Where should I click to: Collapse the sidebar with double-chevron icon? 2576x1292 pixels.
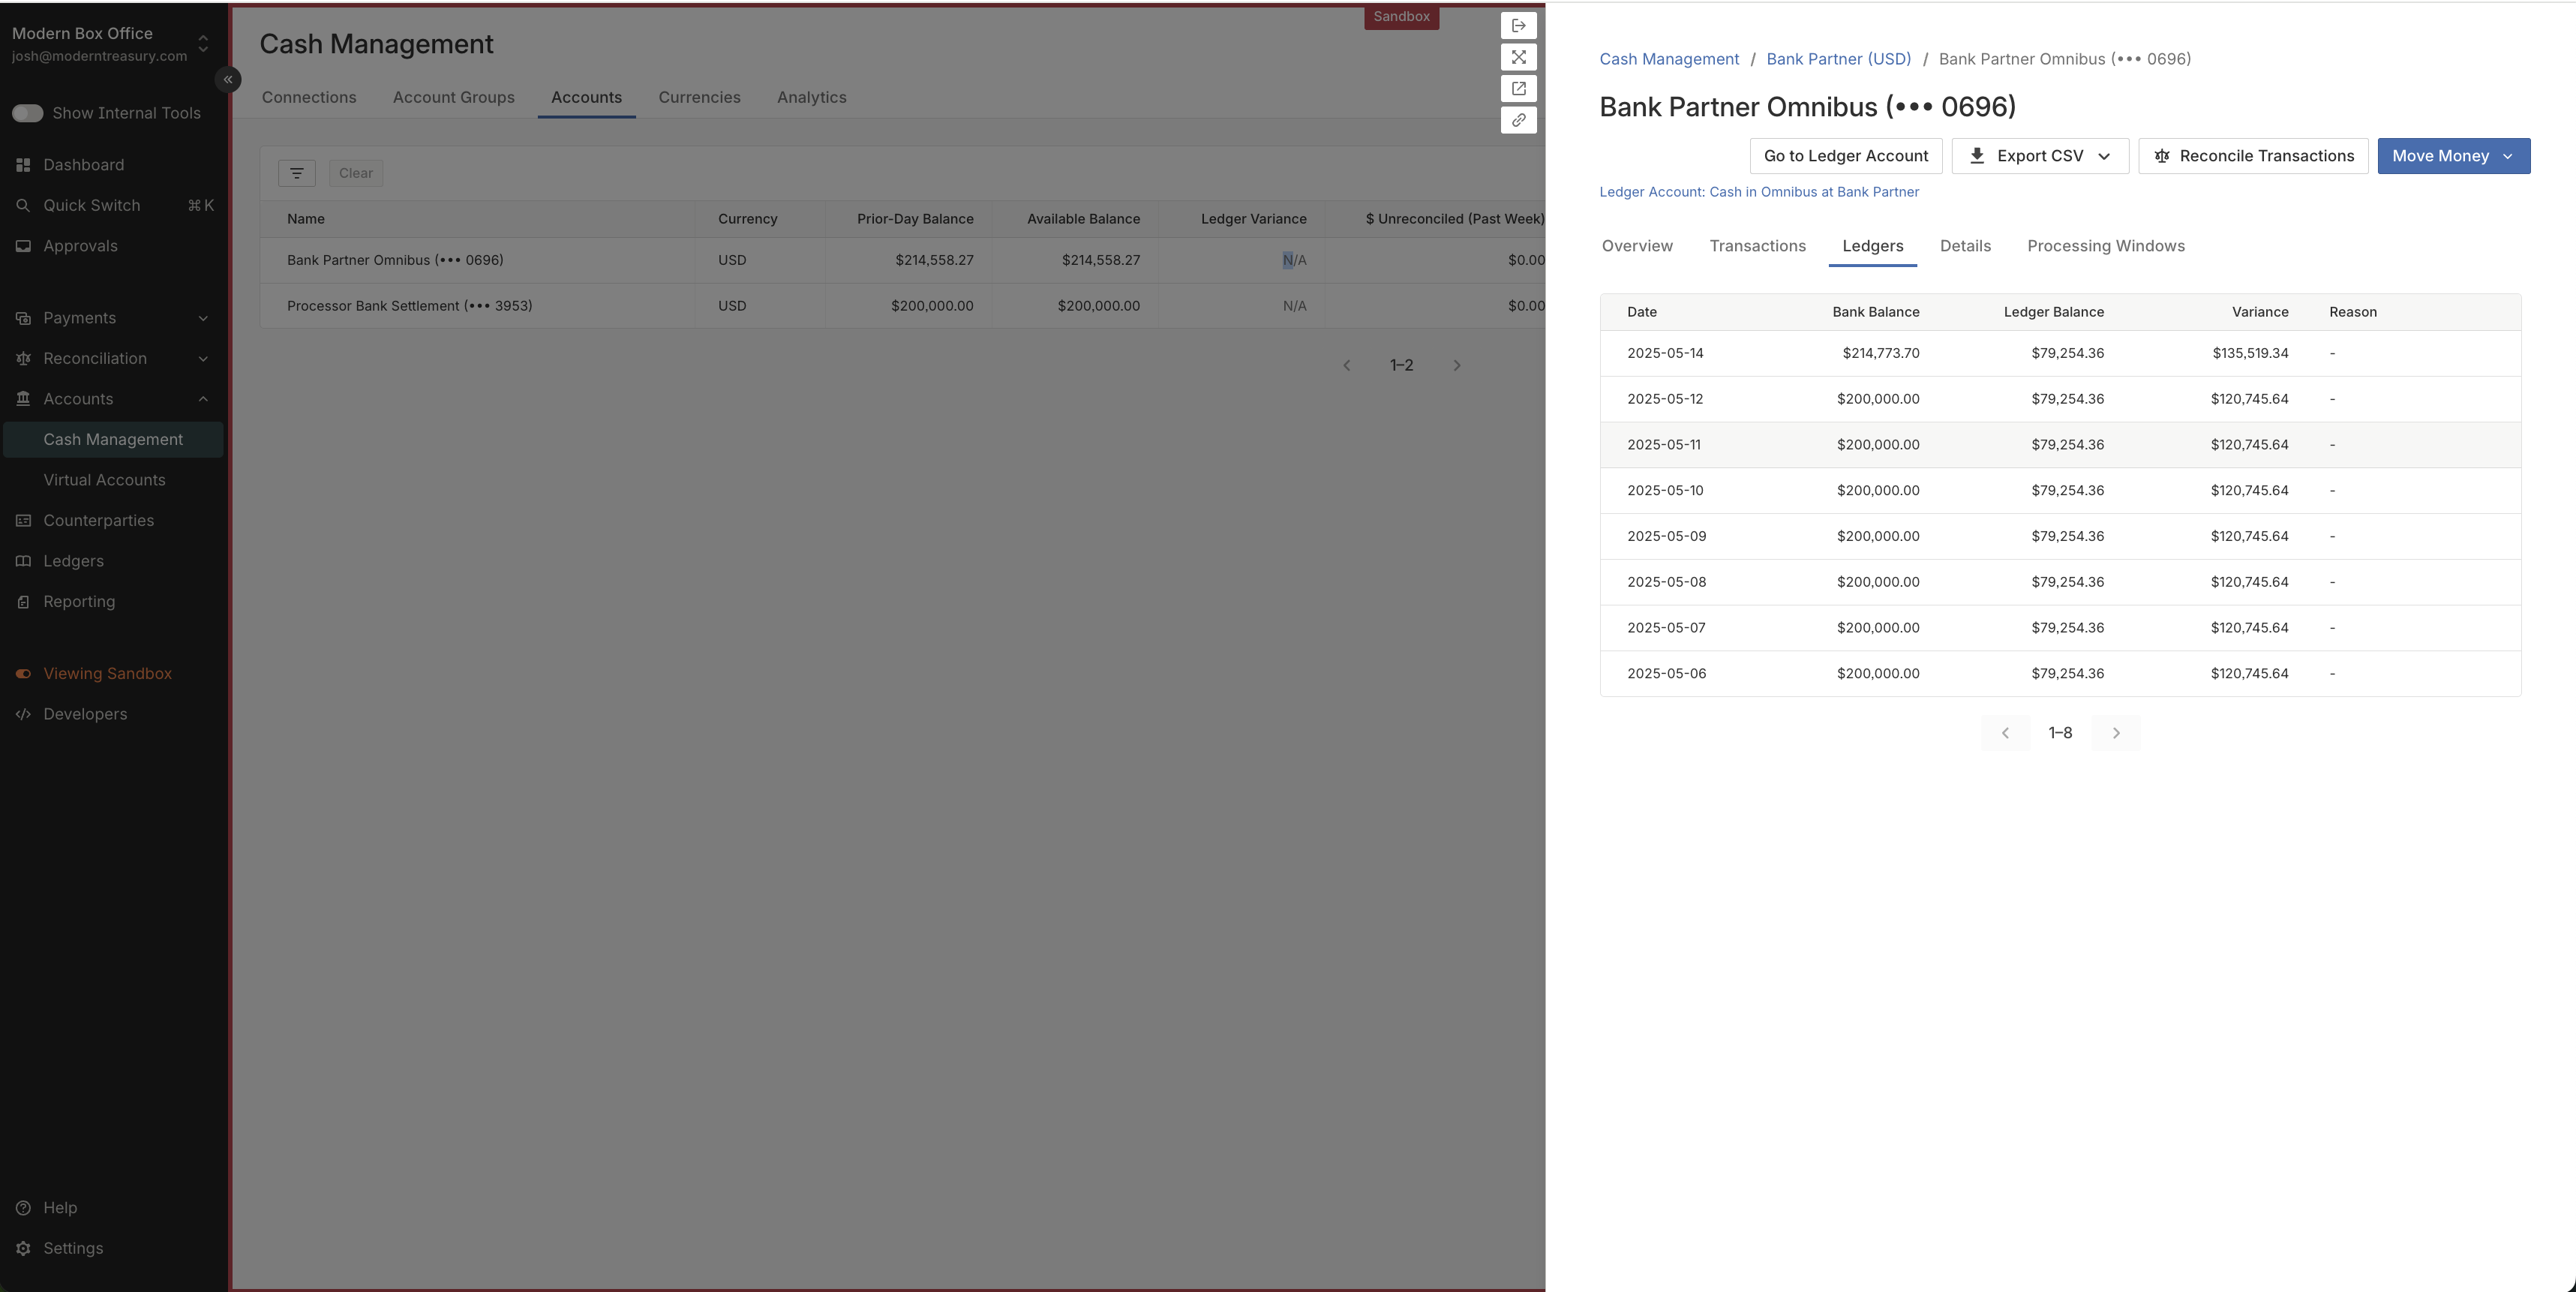click(x=228, y=79)
